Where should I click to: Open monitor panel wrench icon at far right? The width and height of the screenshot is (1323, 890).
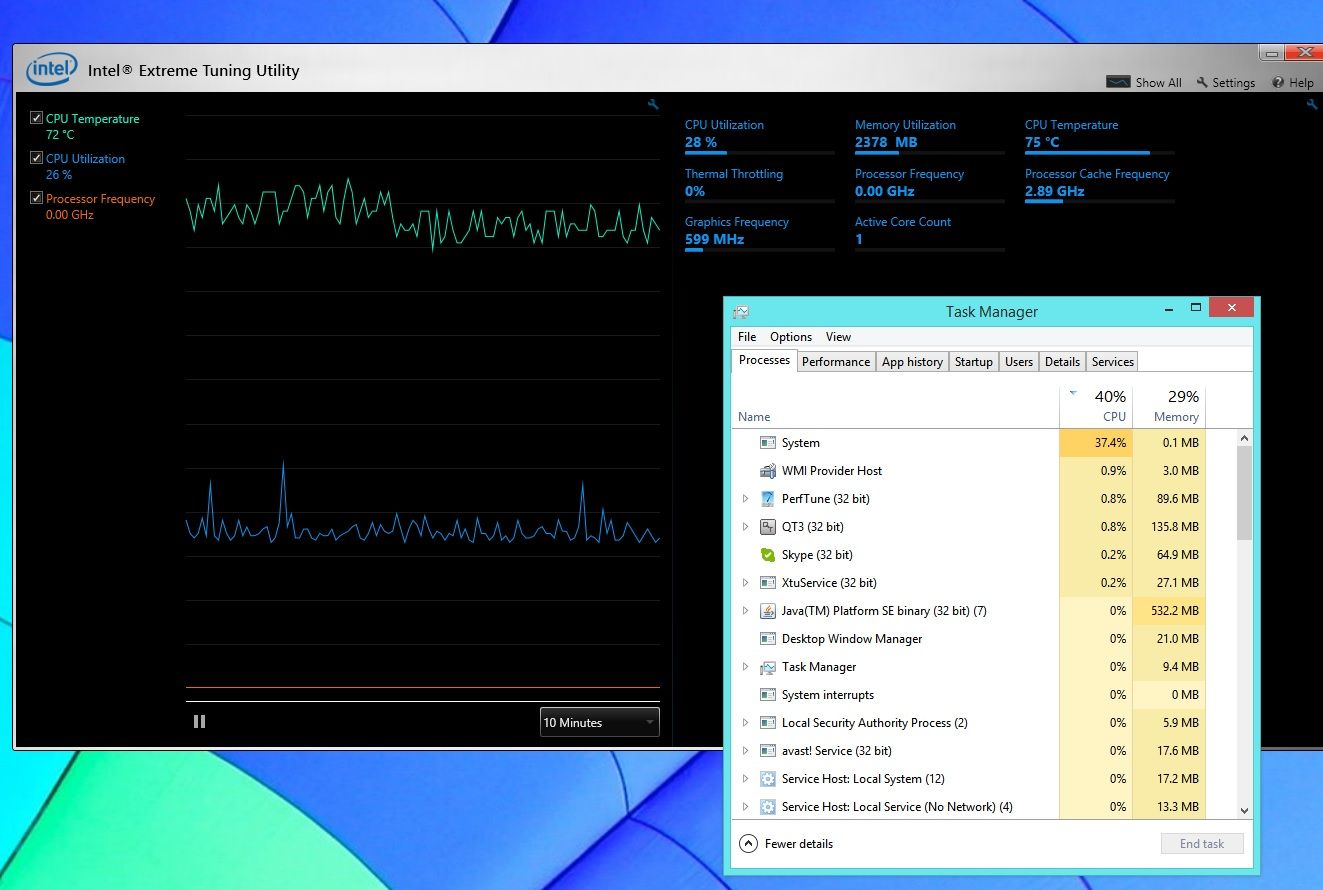1312,104
